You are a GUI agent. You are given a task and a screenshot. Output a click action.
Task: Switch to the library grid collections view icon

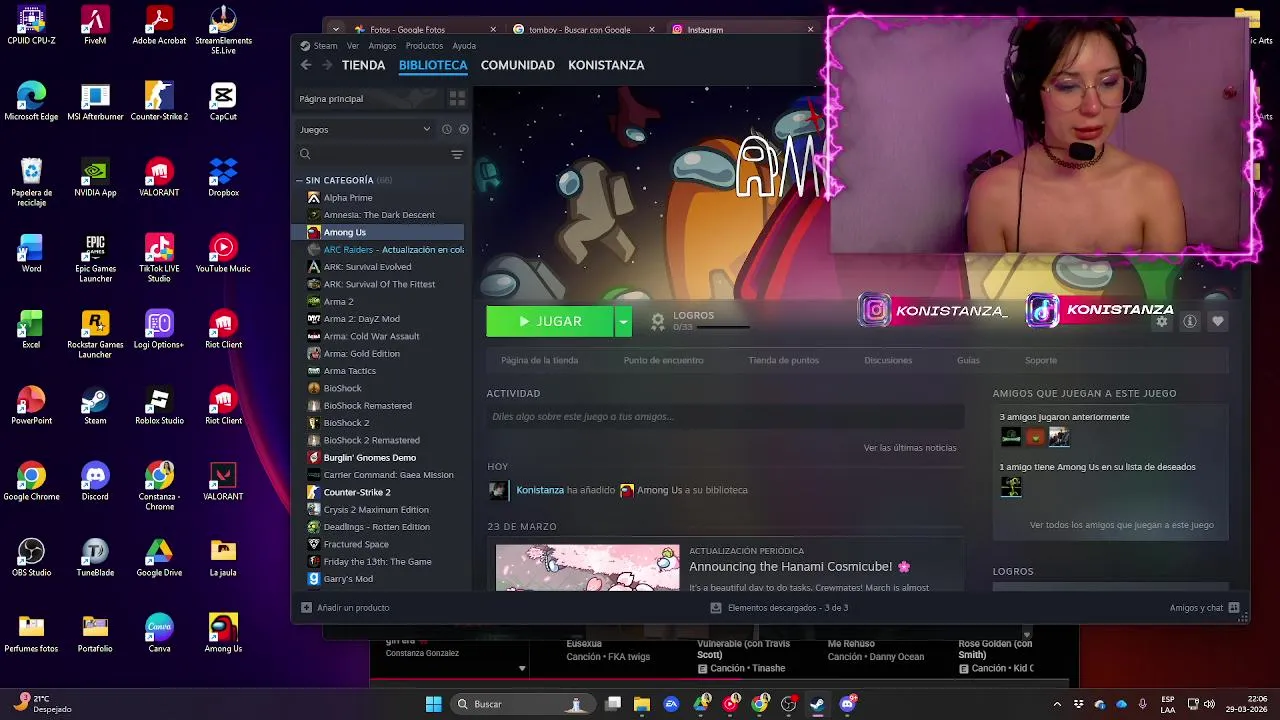[457, 98]
